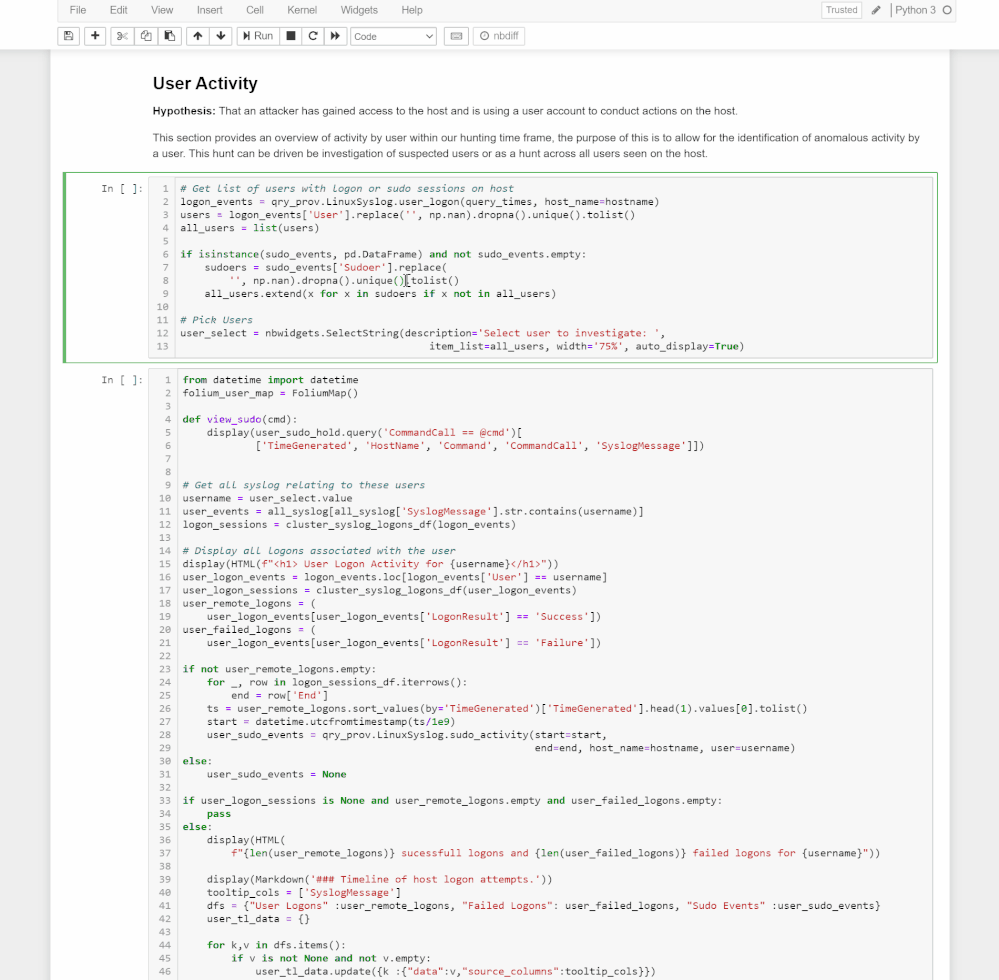Move selected cell up arrow
The image size is (999, 980).
tap(198, 36)
